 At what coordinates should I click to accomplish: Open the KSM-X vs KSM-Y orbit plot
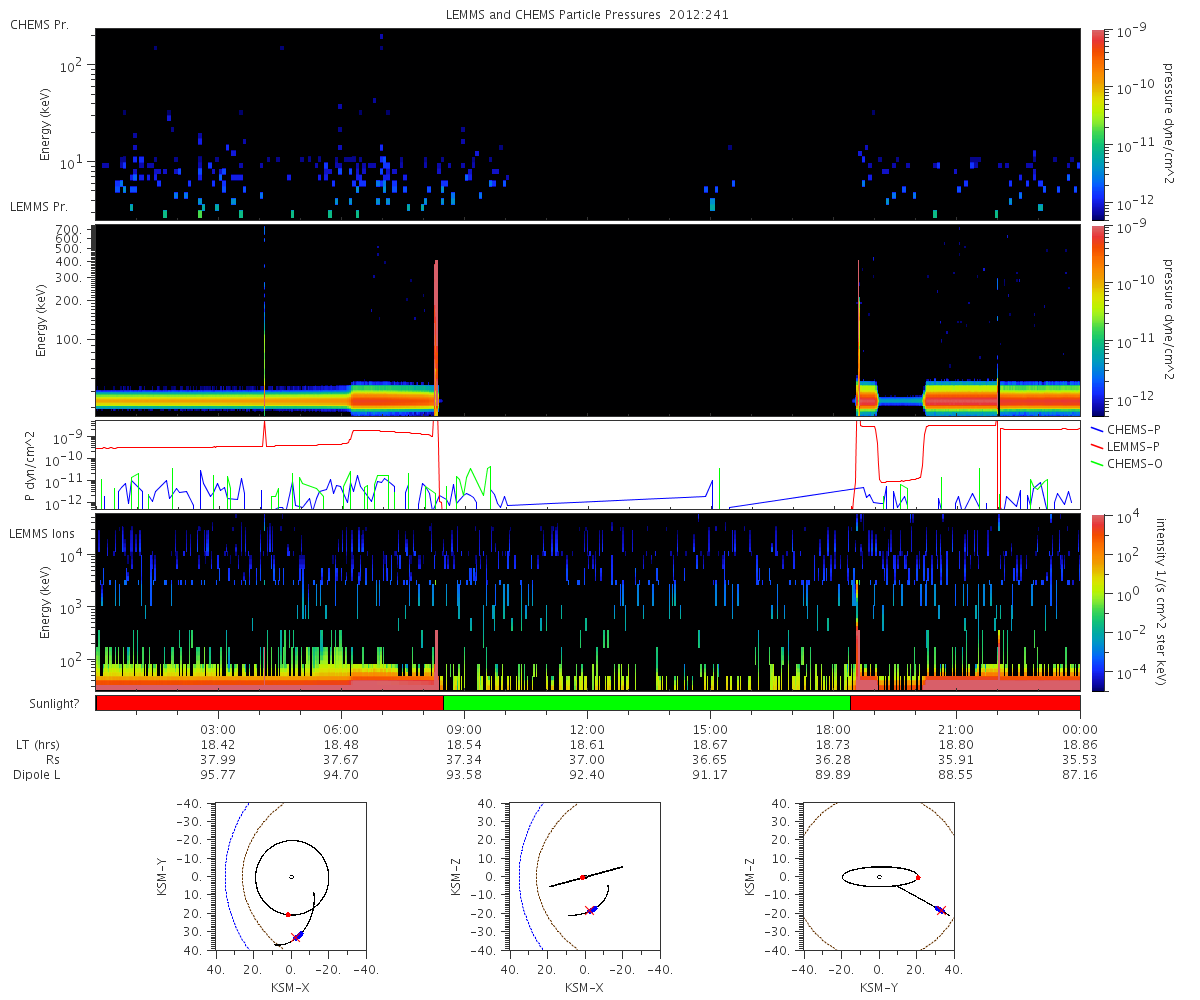point(291,877)
